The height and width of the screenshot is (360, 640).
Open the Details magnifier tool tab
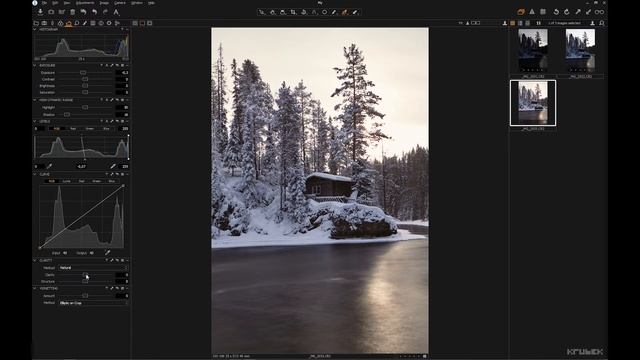(77, 23)
